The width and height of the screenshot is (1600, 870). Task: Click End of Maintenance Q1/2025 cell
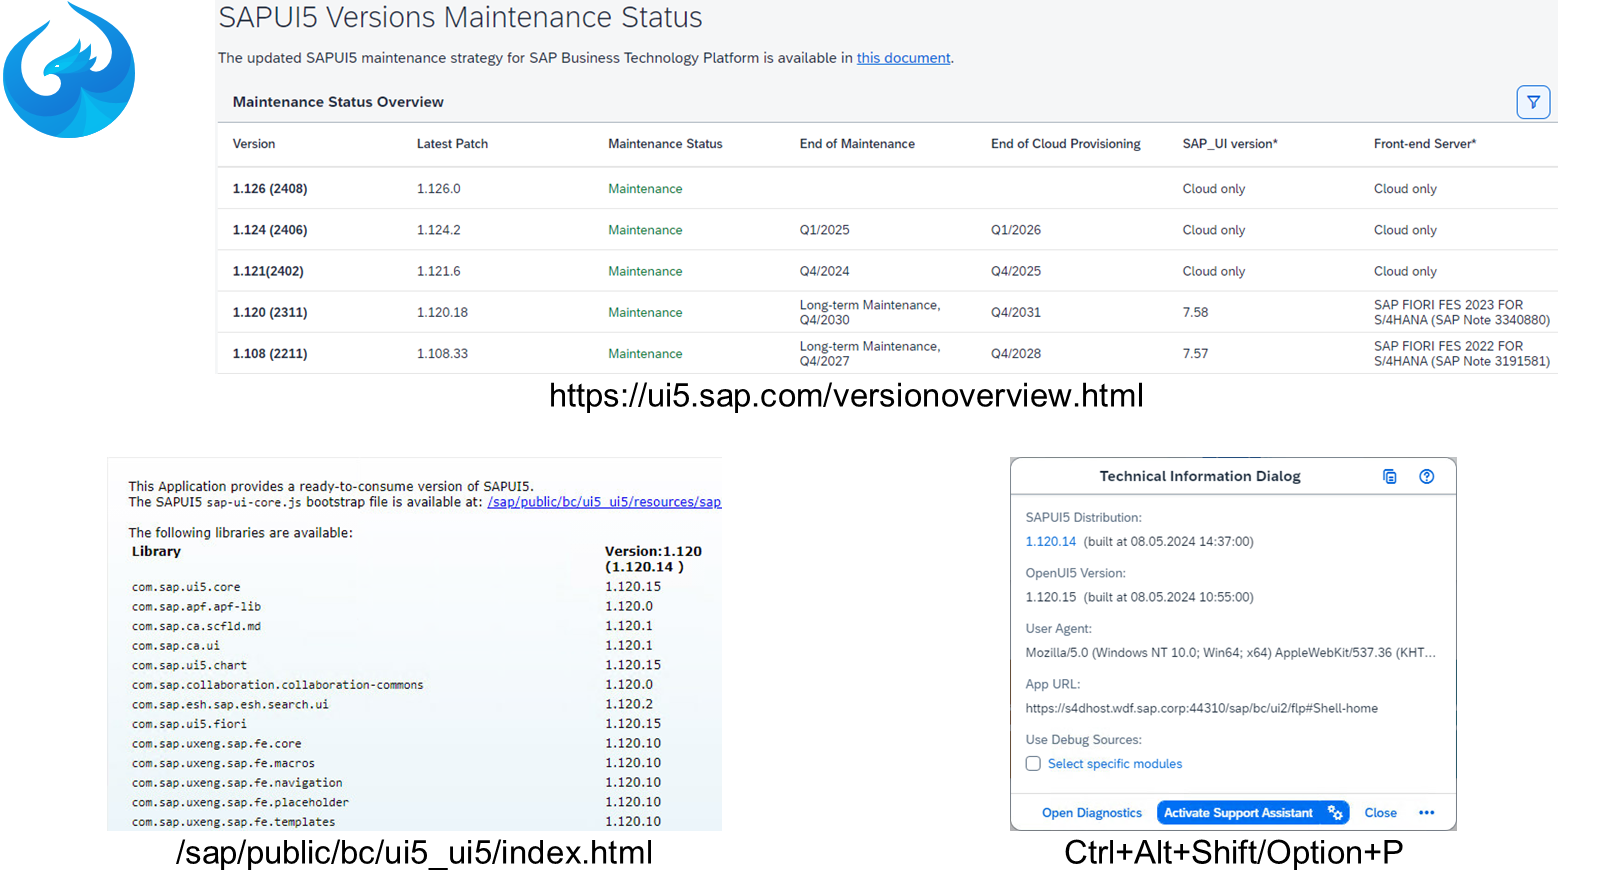coord(824,230)
